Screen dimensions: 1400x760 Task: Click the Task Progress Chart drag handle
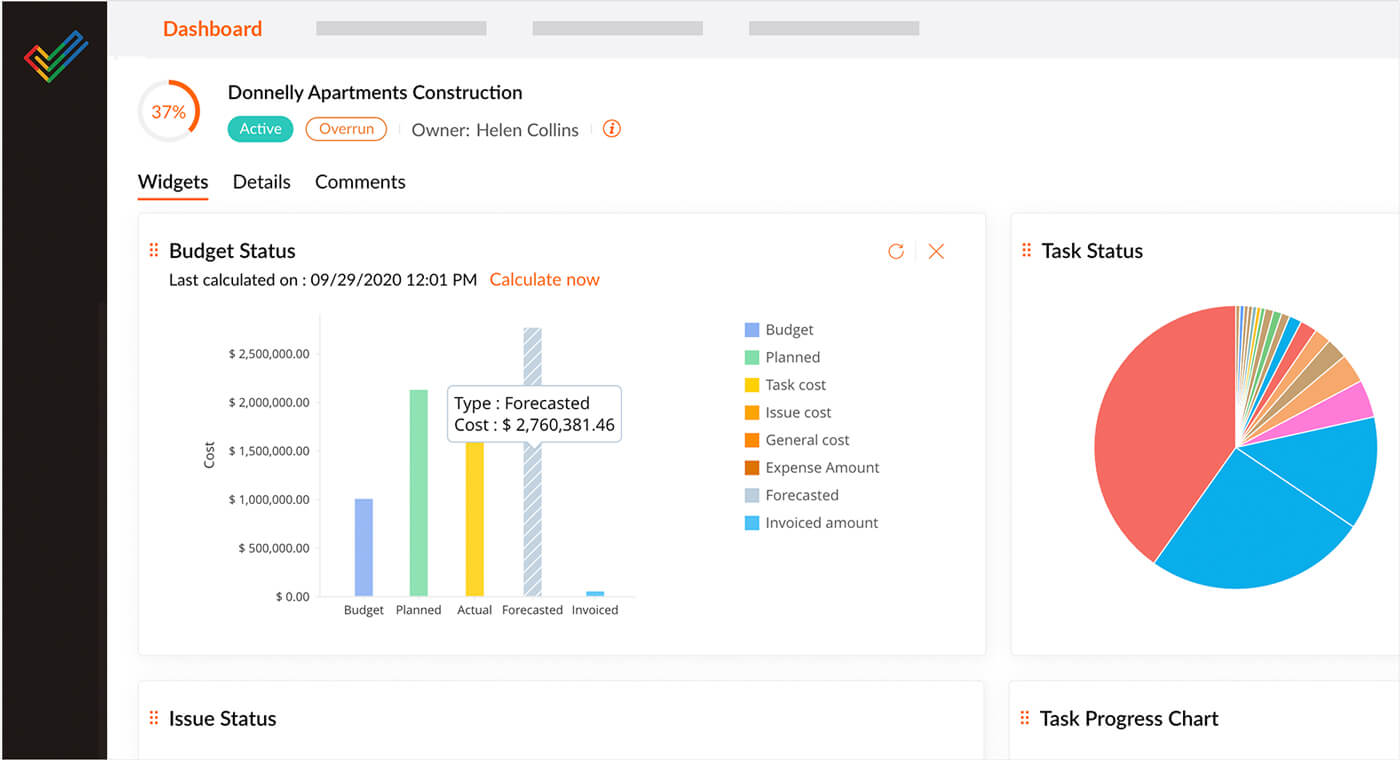point(1025,718)
